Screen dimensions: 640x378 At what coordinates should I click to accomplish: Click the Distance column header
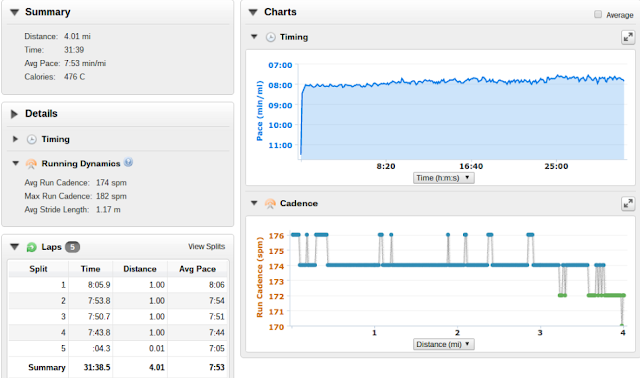click(x=140, y=269)
